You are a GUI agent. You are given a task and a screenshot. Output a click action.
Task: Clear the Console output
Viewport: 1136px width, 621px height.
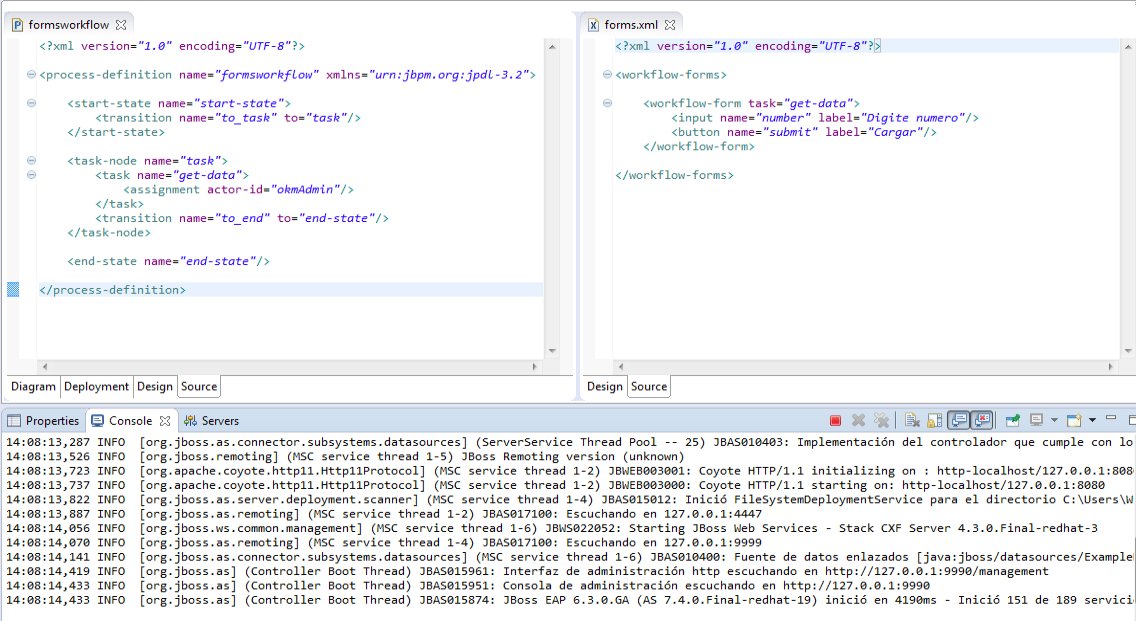pyautogui.click(x=910, y=420)
